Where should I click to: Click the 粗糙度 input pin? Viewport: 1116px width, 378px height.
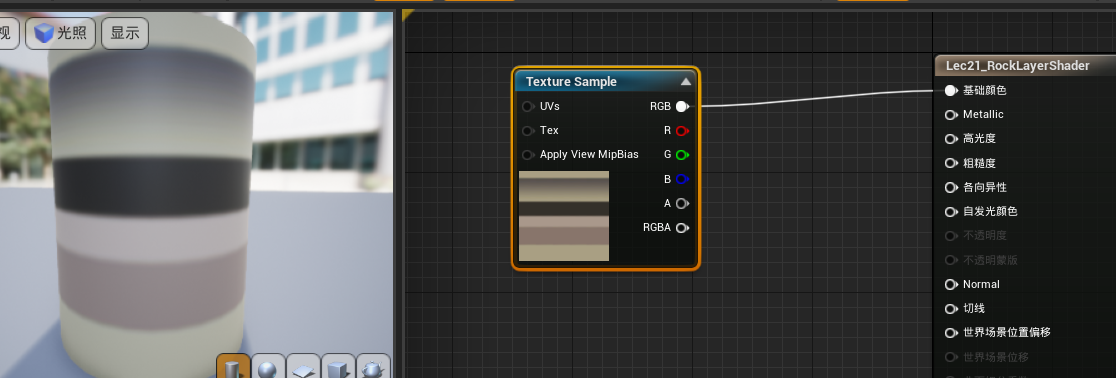pos(951,163)
